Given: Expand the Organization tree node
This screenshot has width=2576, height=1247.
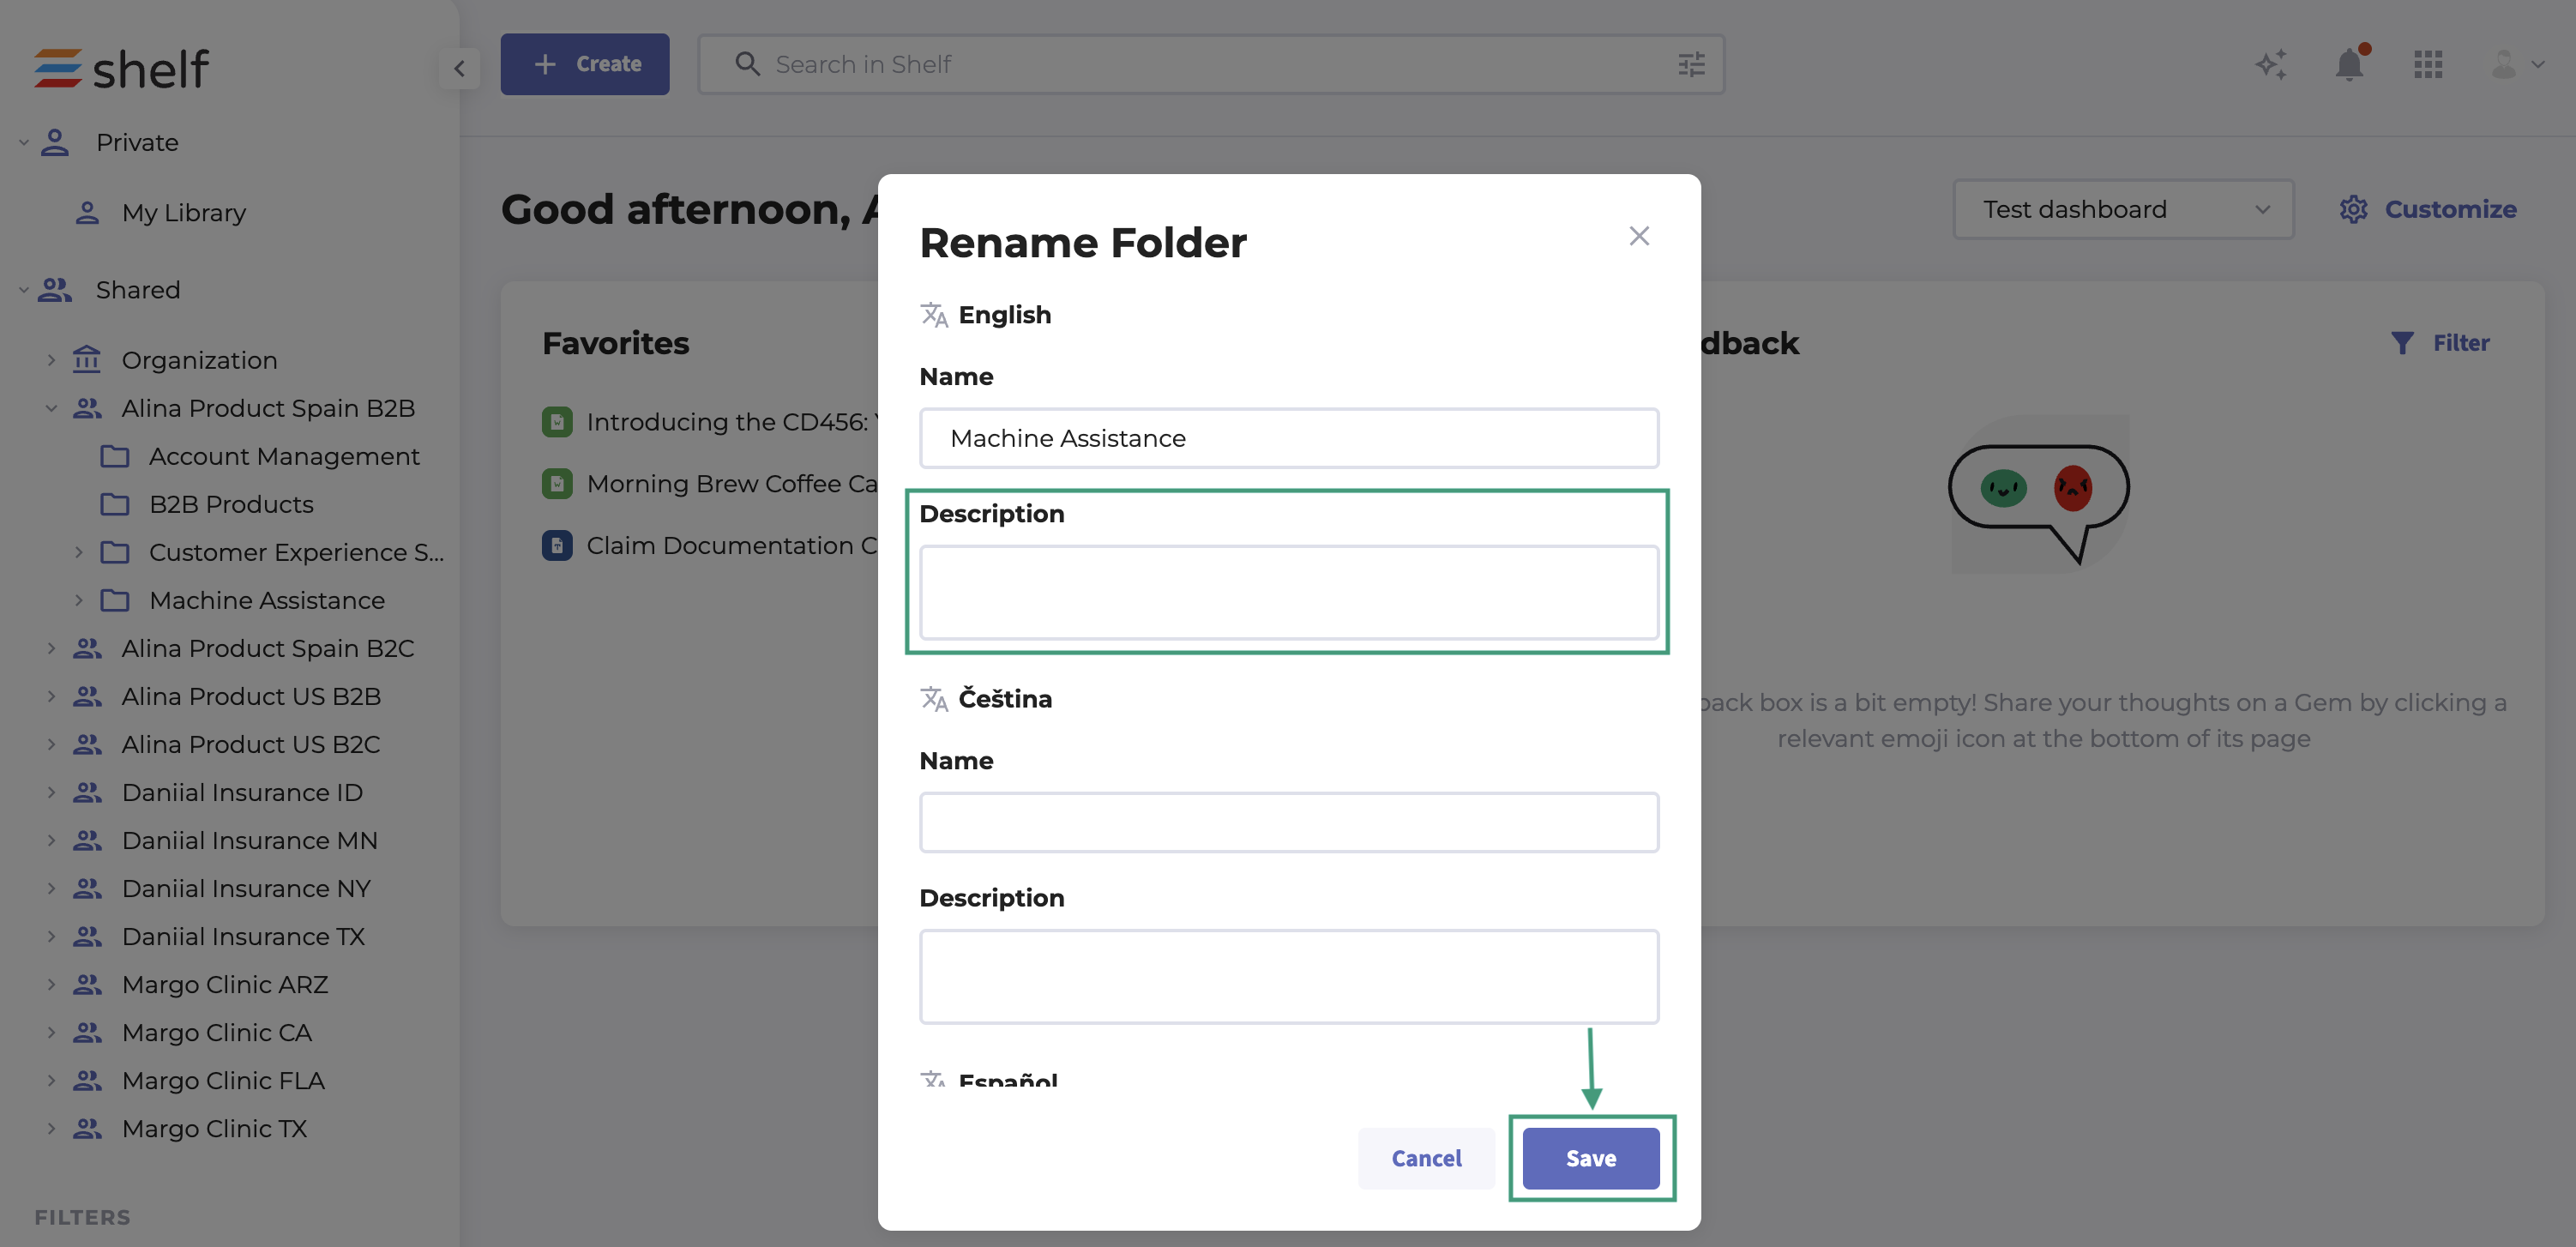Looking at the screenshot, I should pyautogui.click(x=51, y=360).
